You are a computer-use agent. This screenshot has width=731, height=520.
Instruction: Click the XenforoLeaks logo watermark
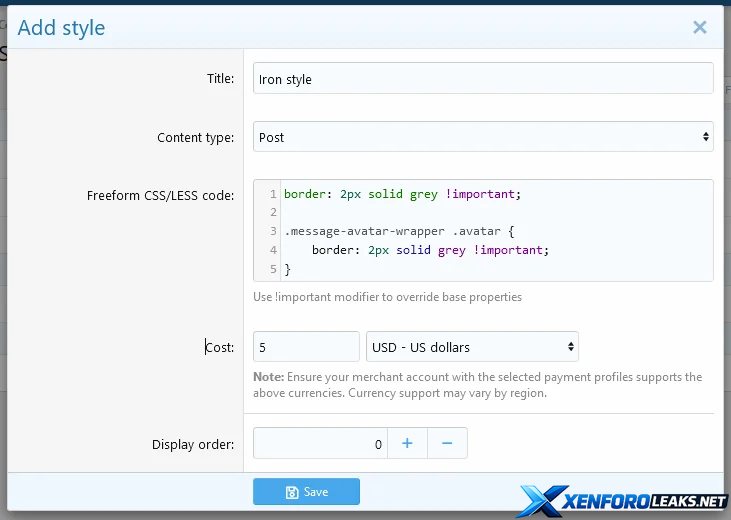(x=623, y=499)
